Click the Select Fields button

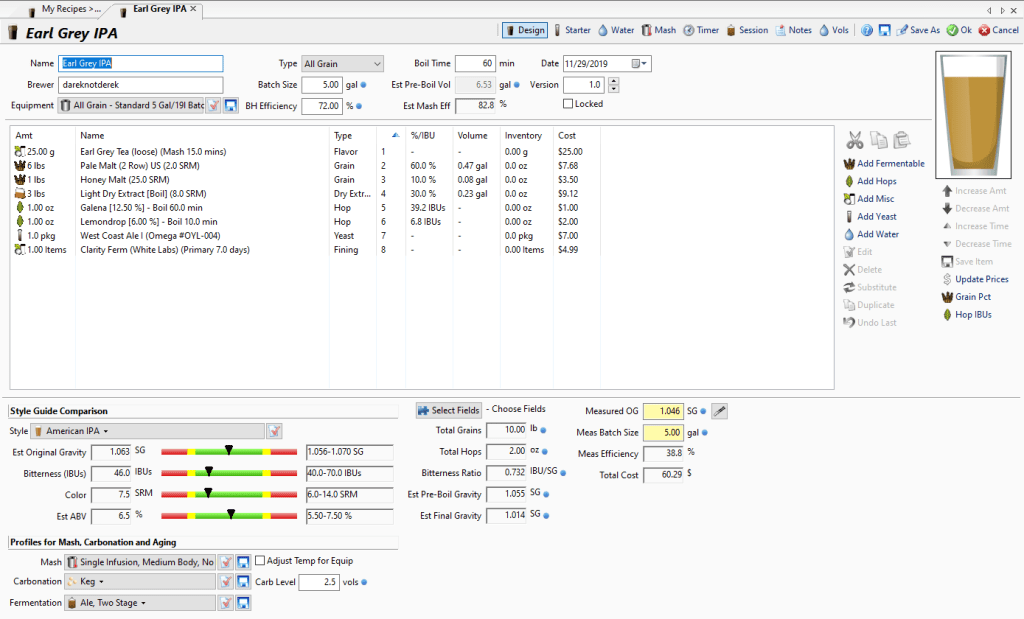[449, 410]
